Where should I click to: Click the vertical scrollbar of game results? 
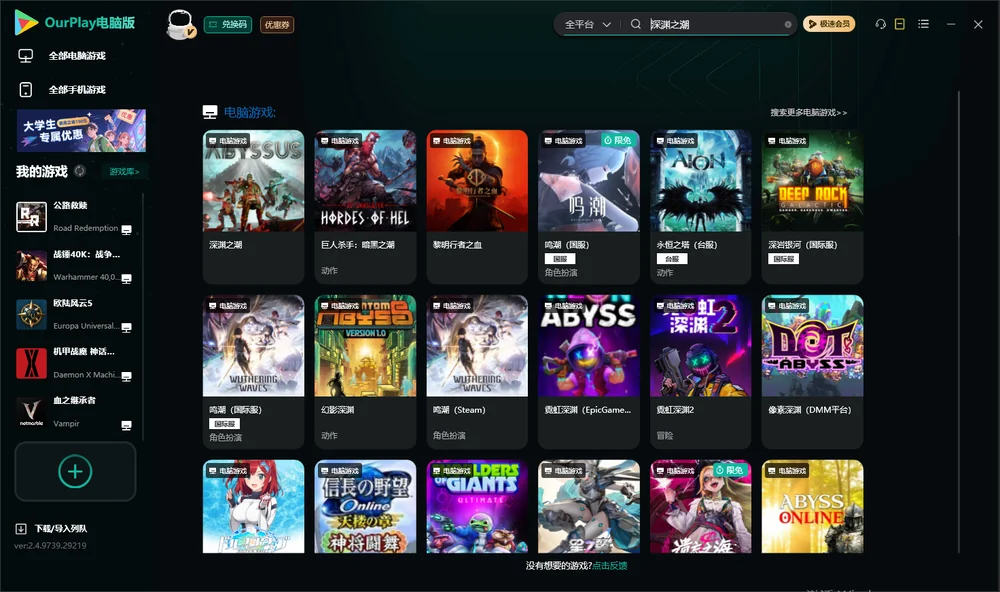pyautogui.click(x=959, y=322)
